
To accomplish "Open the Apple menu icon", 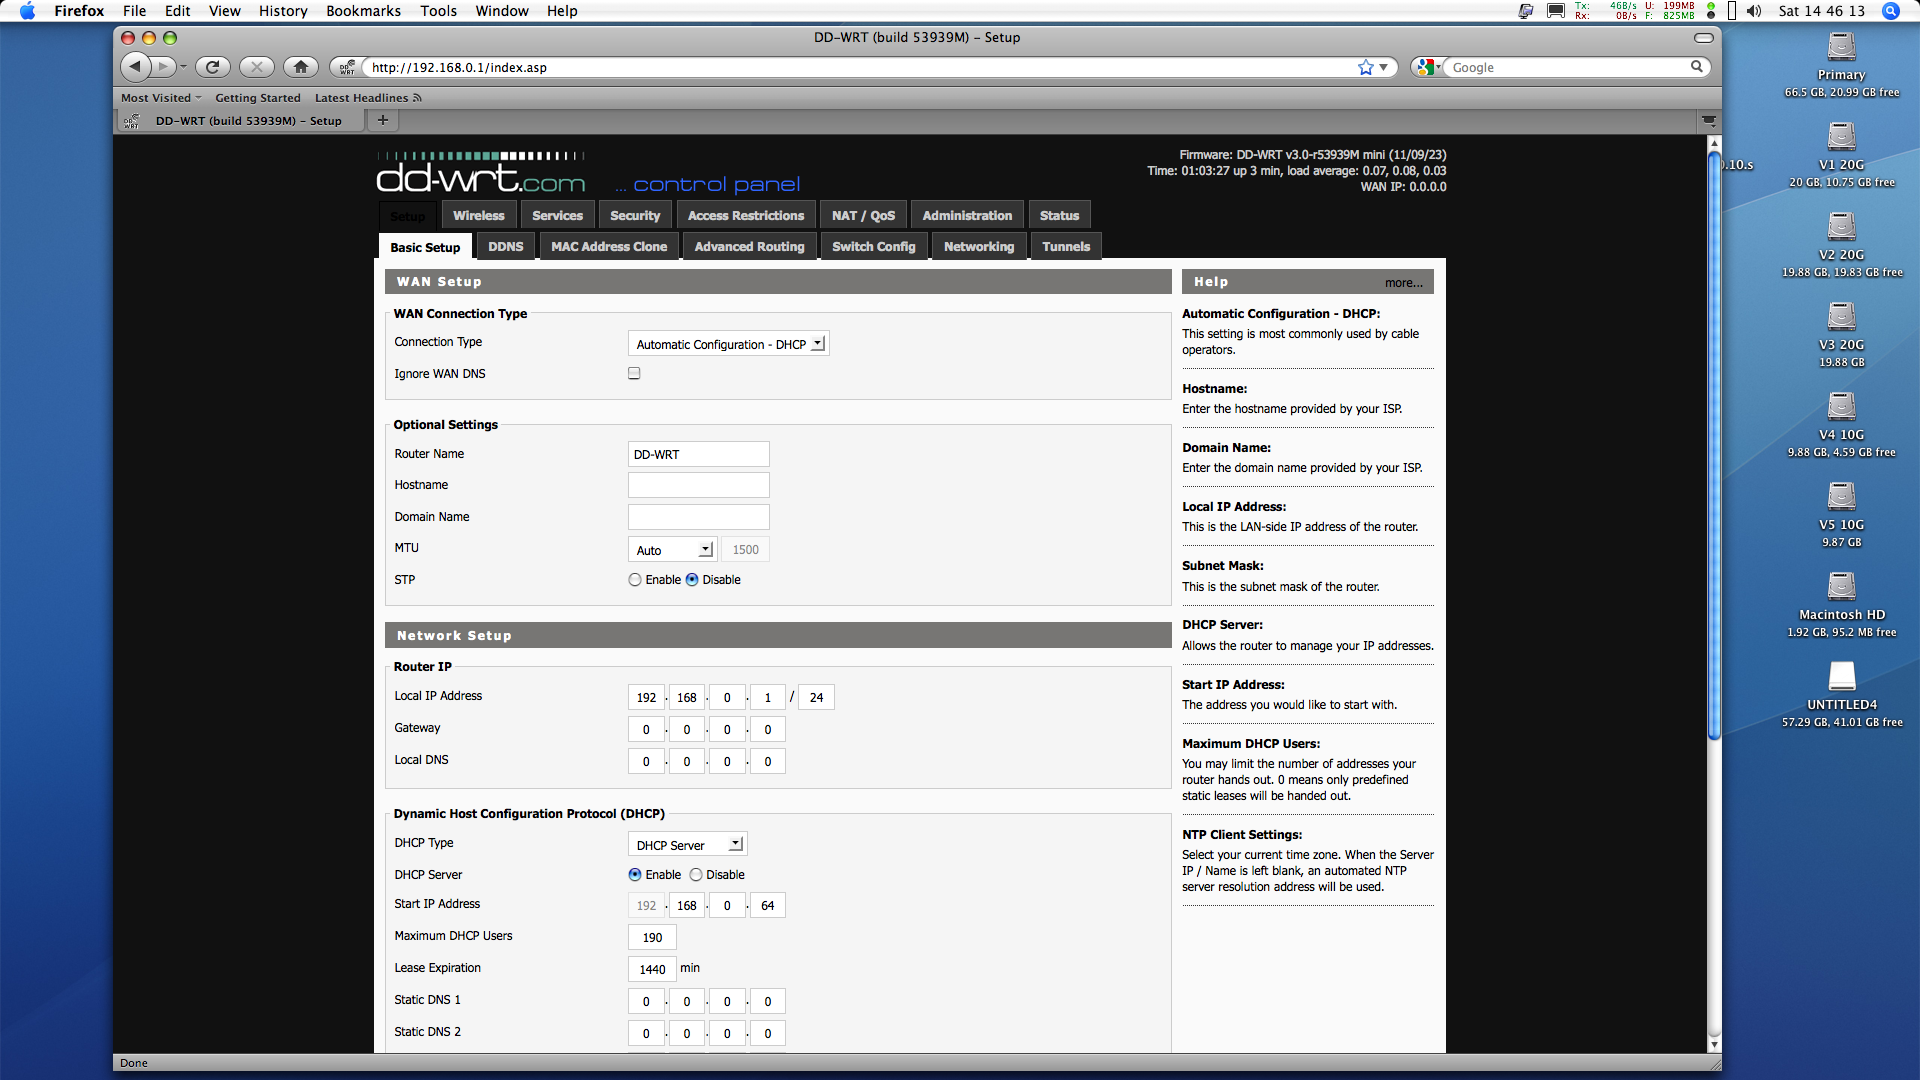I will tap(27, 11).
